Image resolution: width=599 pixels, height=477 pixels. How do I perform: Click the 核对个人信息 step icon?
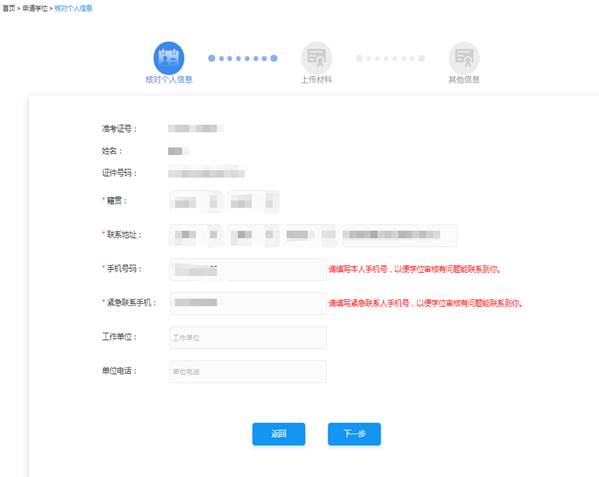point(169,58)
